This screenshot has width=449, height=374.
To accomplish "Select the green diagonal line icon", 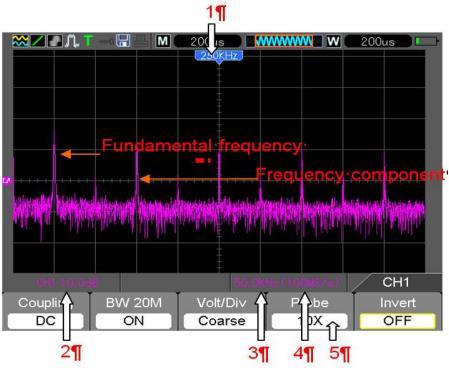I will (x=38, y=41).
